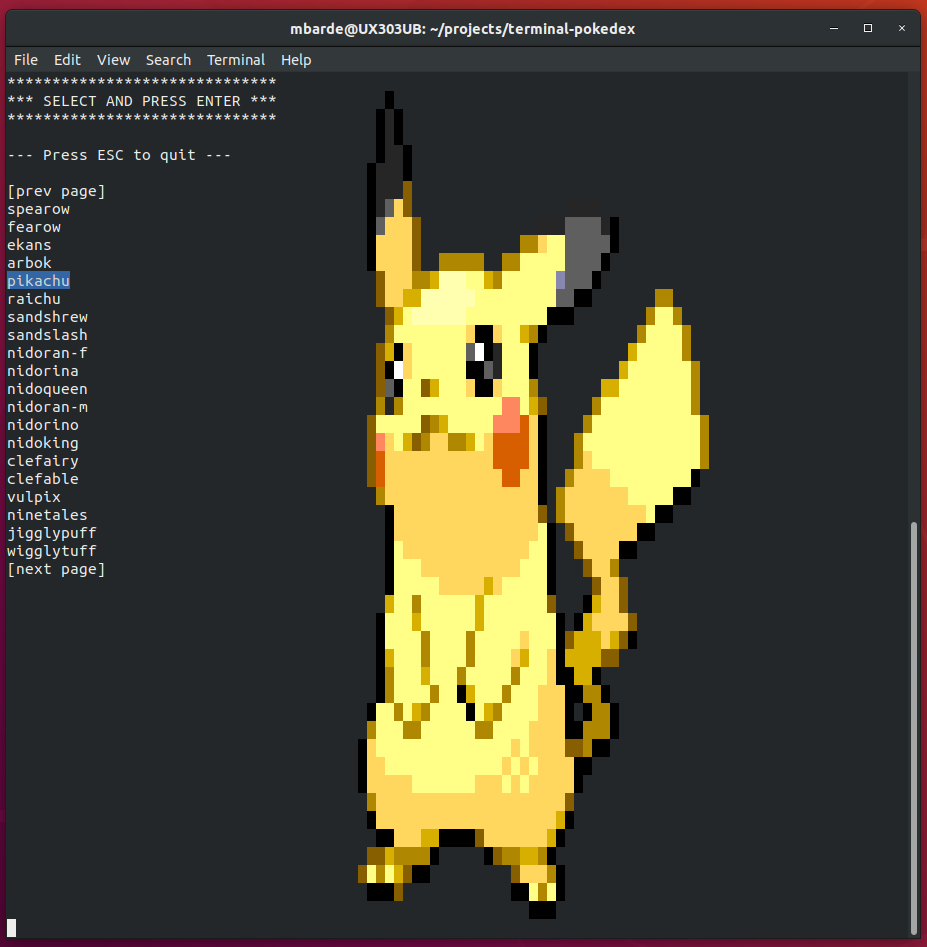Select nidoking in the list
927x947 pixels.
coord(43,443)
